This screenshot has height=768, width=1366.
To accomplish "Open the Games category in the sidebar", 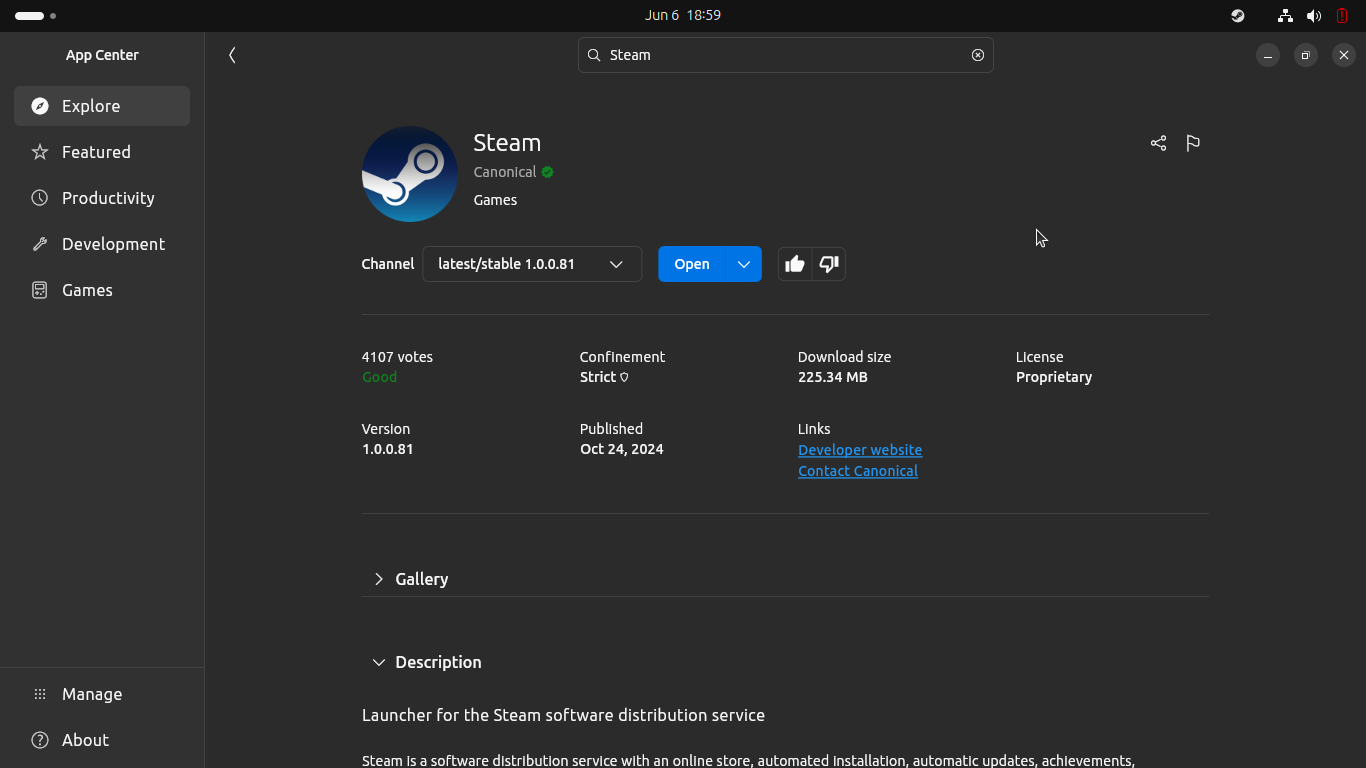I will pos(87,290).
